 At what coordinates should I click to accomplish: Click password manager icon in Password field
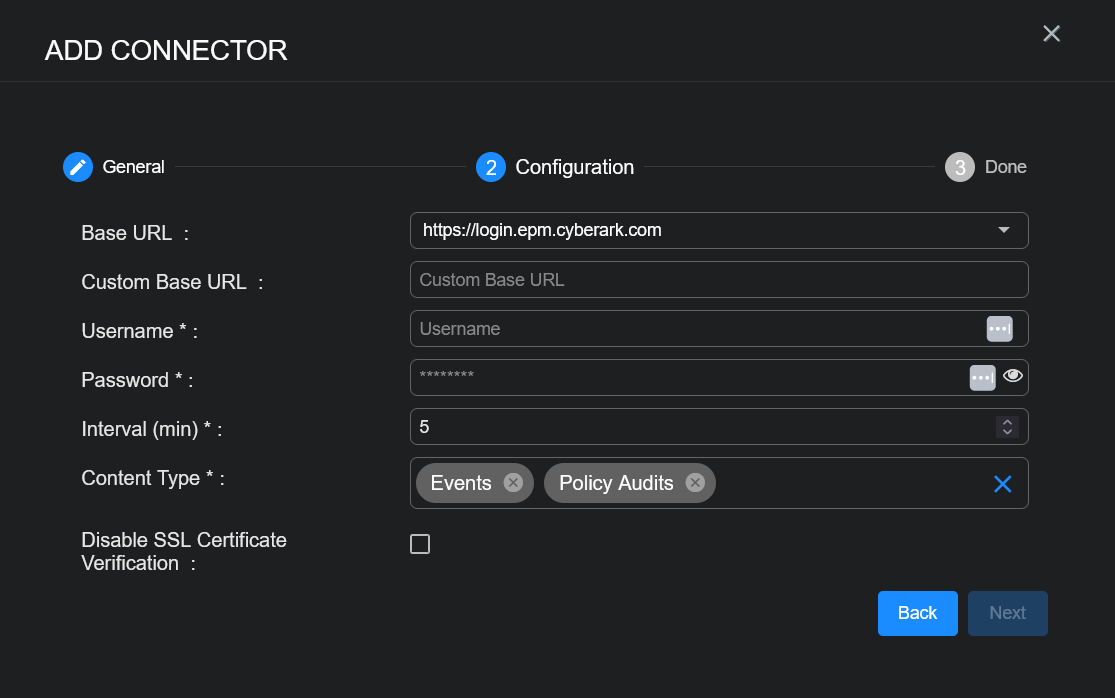coord(982,377)
